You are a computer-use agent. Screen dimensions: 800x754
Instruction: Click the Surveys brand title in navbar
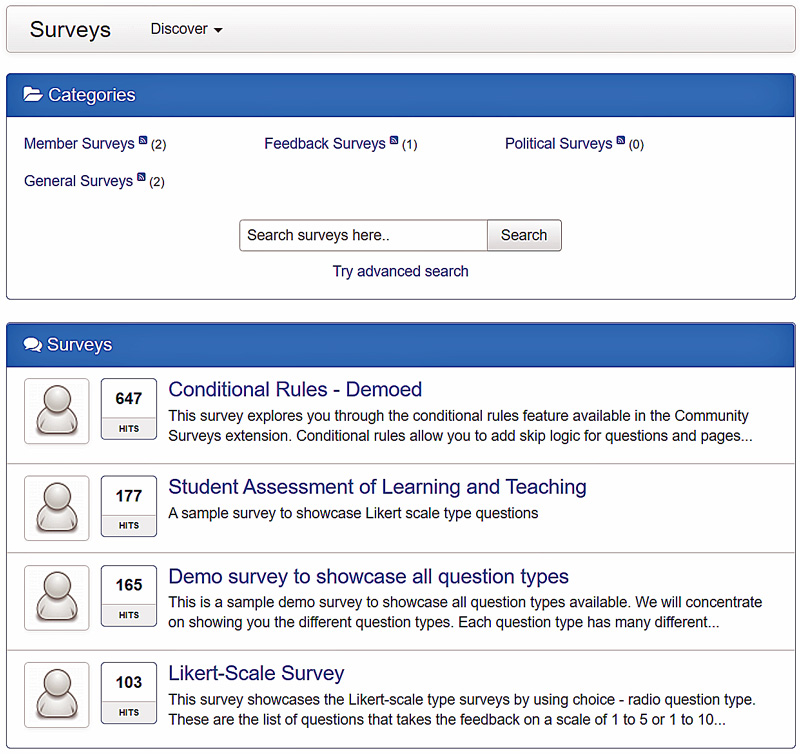click(x=70, y=29)
